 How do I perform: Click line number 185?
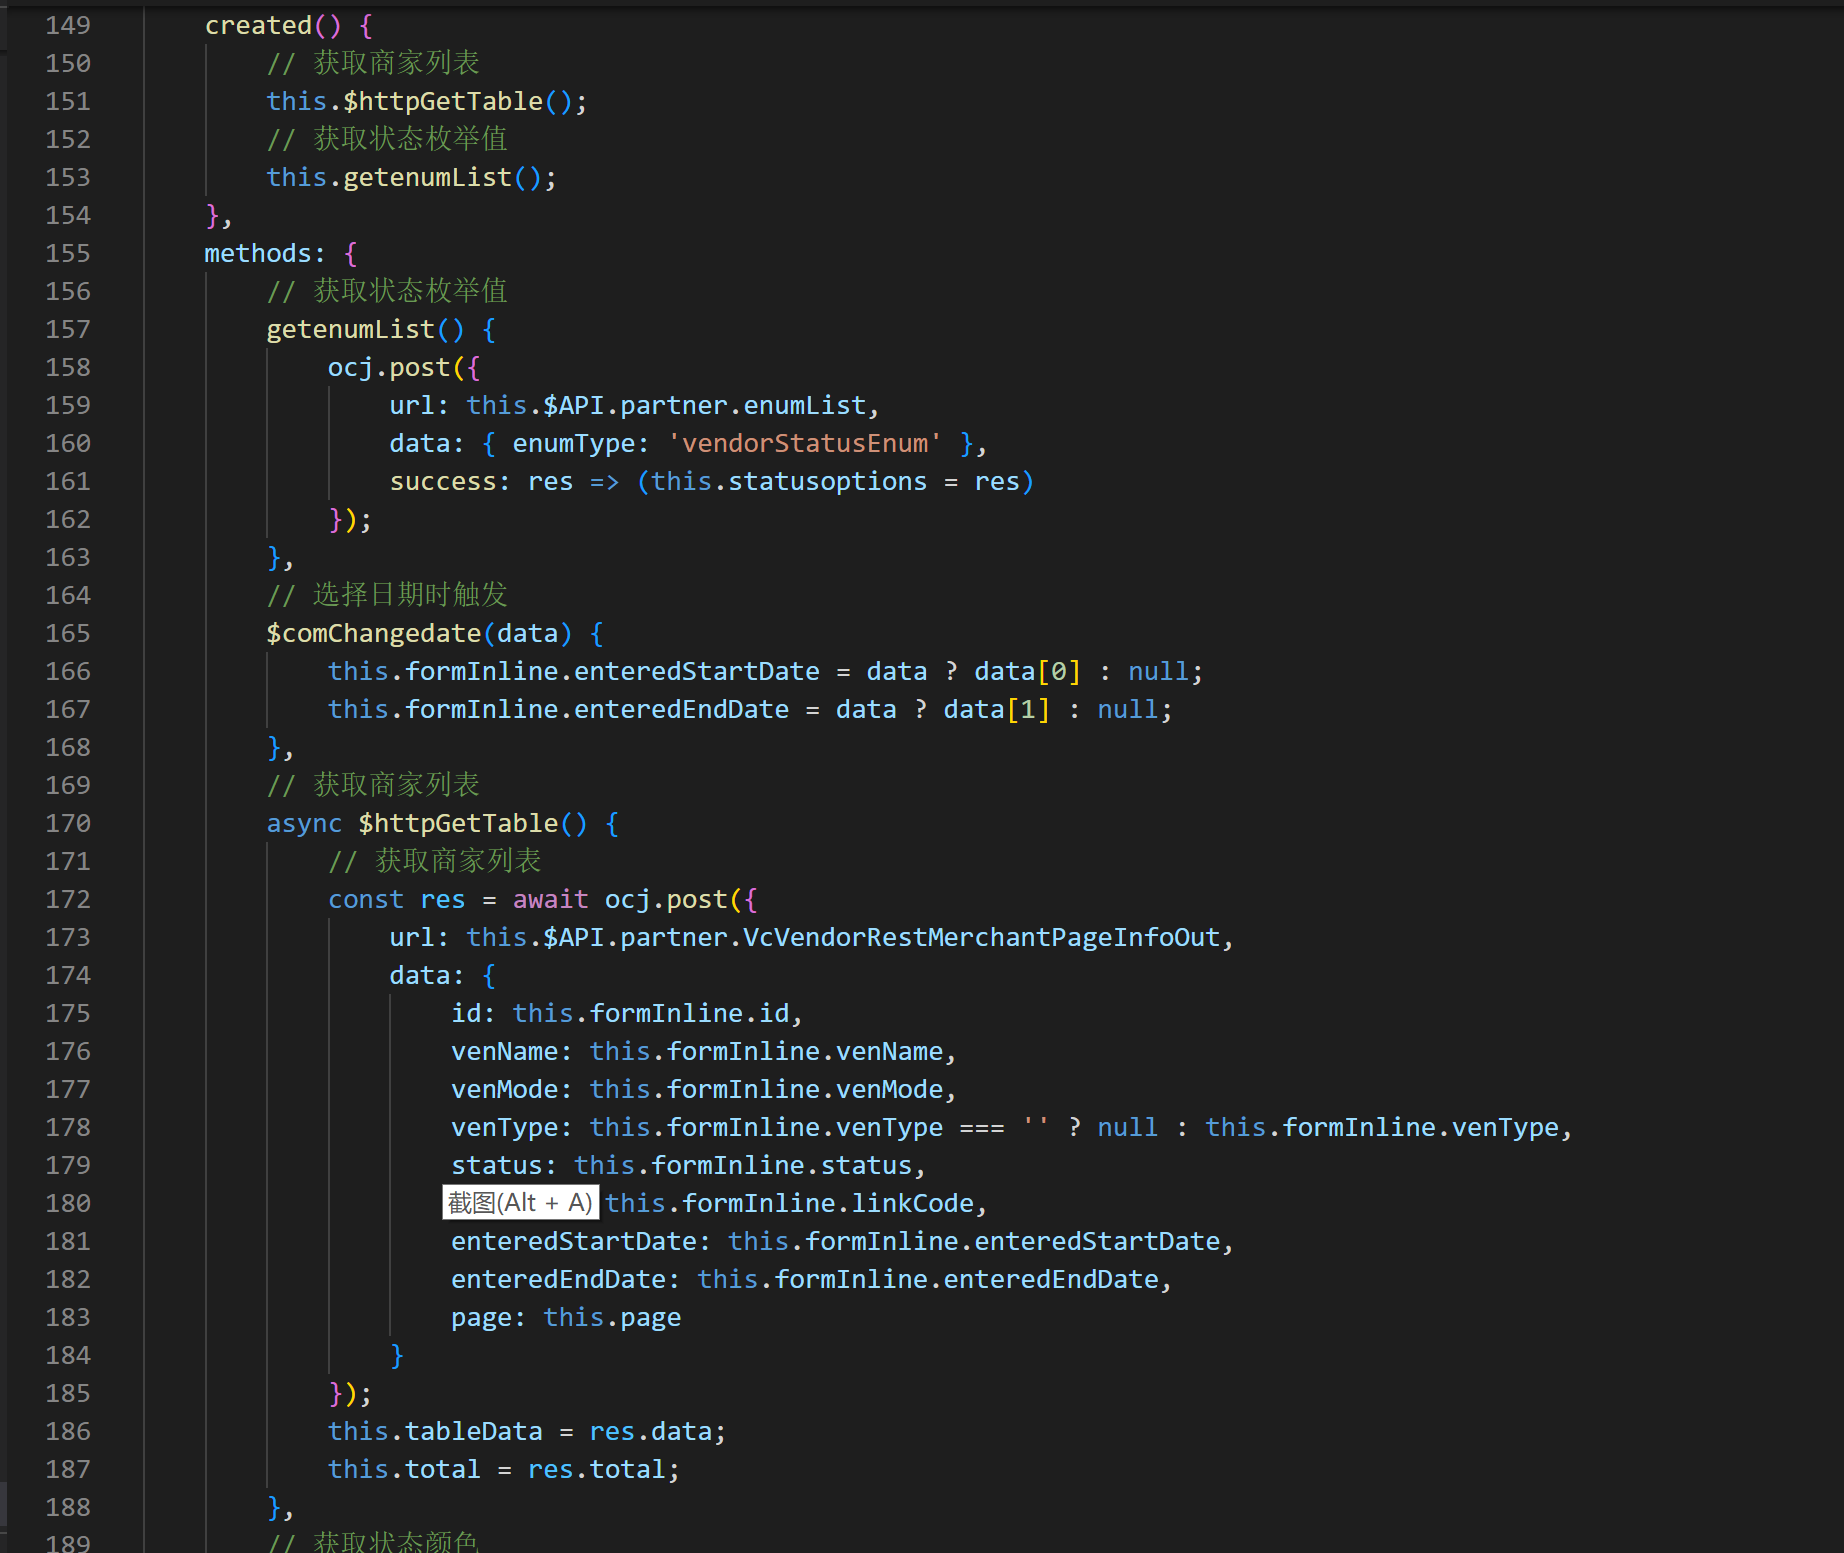click(x=68, y=1393)
